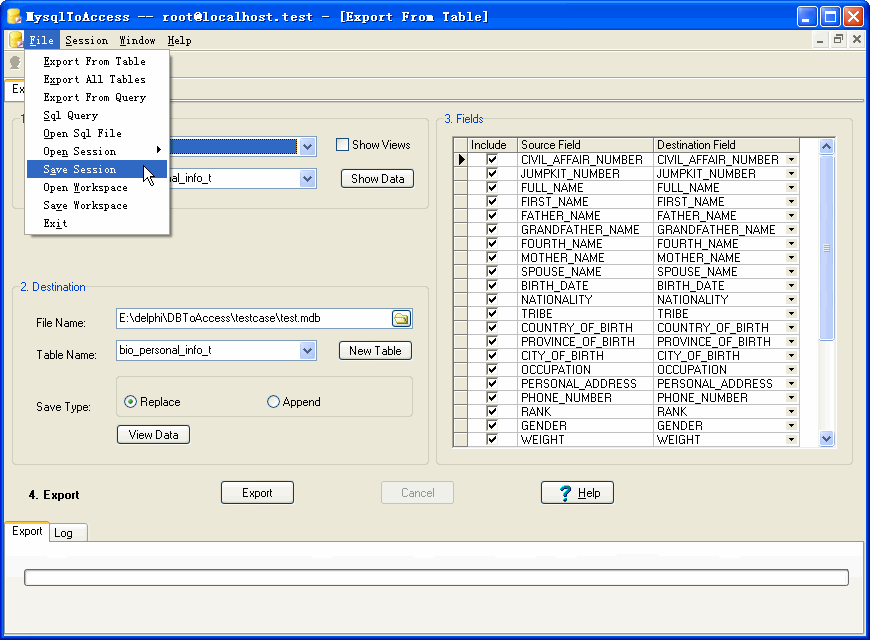
Task: Switch to the bottom Export tab
Action: (27, 531)
